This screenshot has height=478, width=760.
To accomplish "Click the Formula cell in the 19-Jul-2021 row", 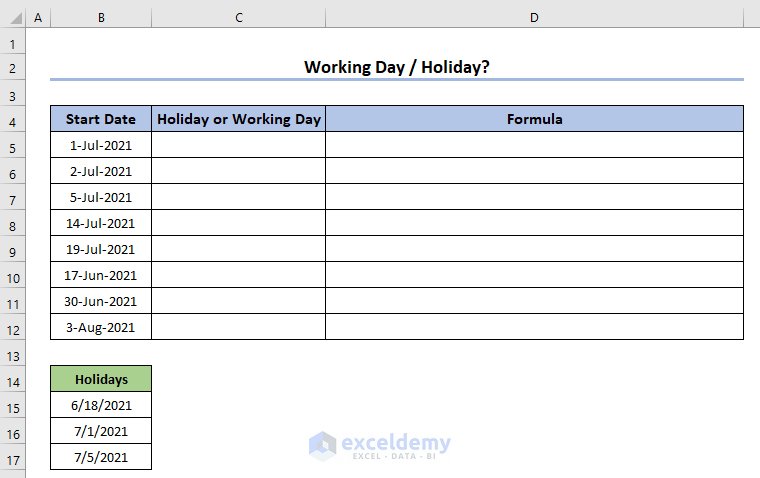I will [534, 249].
